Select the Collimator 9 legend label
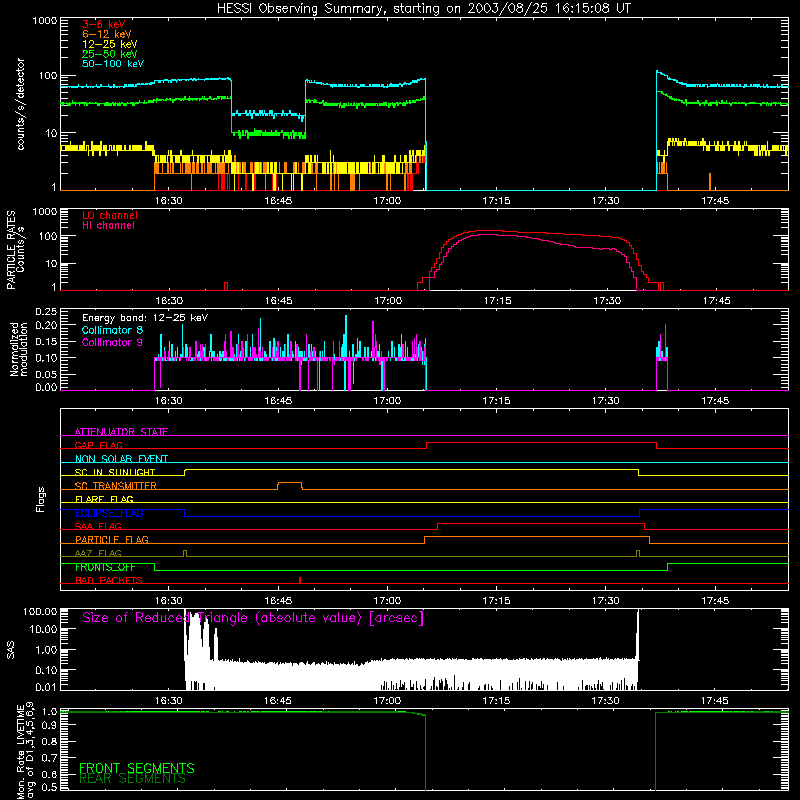This screenshot has height=800, width=800. coord(112,342)
